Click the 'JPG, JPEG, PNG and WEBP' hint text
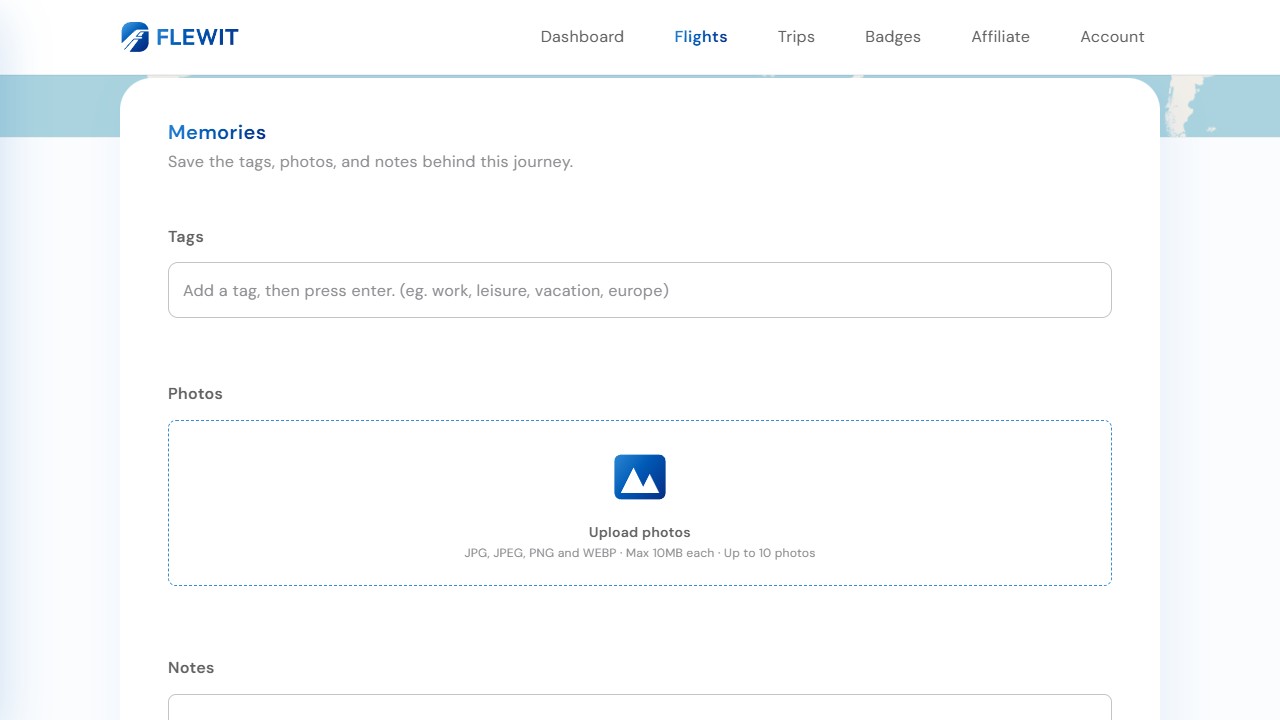This screenshot has height=720, width=1280. (x=640, y=553)
